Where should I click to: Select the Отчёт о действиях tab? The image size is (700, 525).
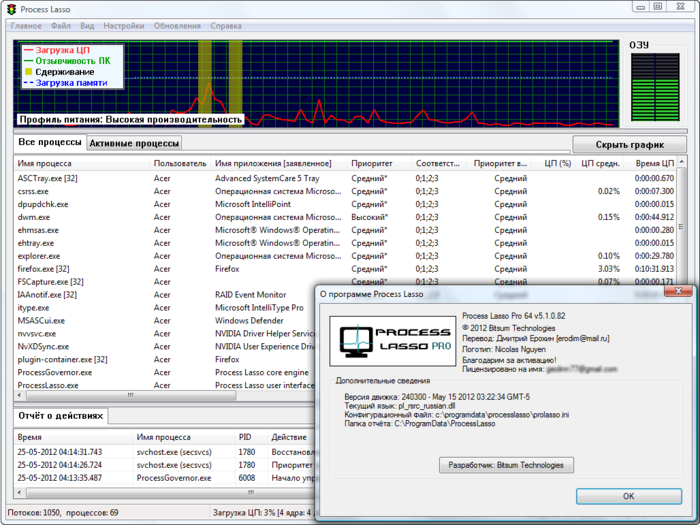(61, 416)
